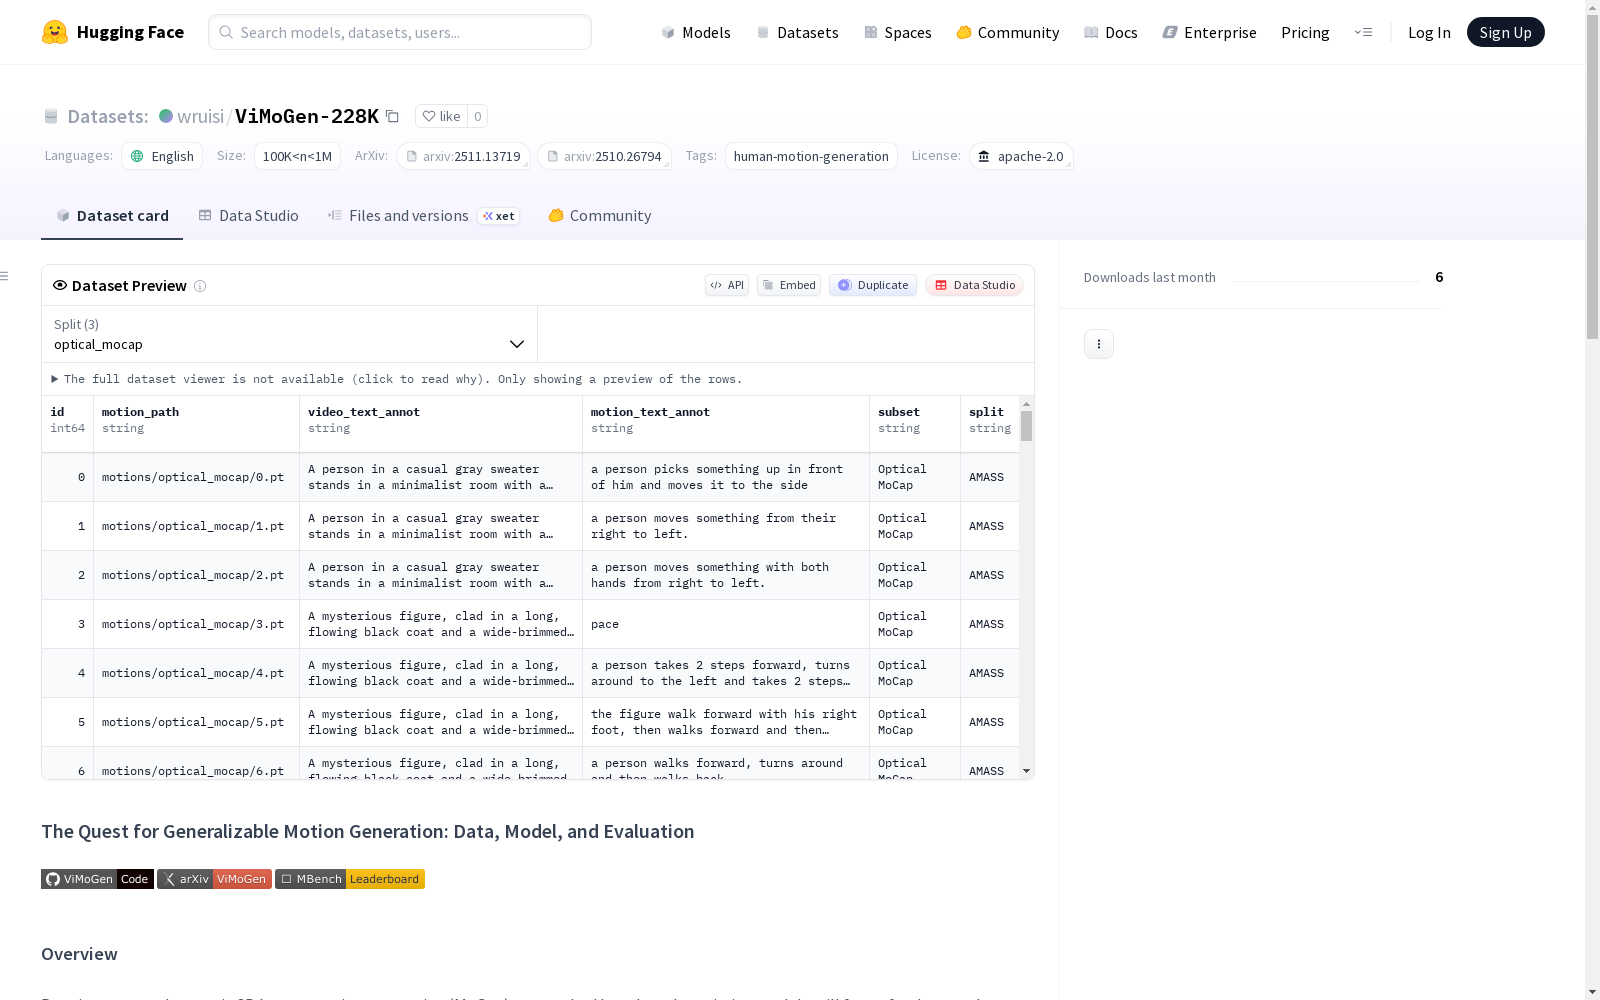
Task: Click the Hugging Face logo icon
Action: tap(55, 32)
